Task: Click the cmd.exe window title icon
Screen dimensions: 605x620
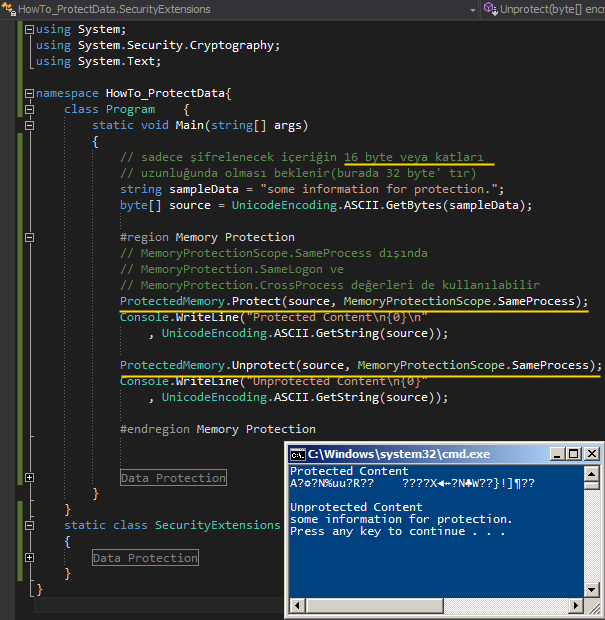Action: click(297, 454)
